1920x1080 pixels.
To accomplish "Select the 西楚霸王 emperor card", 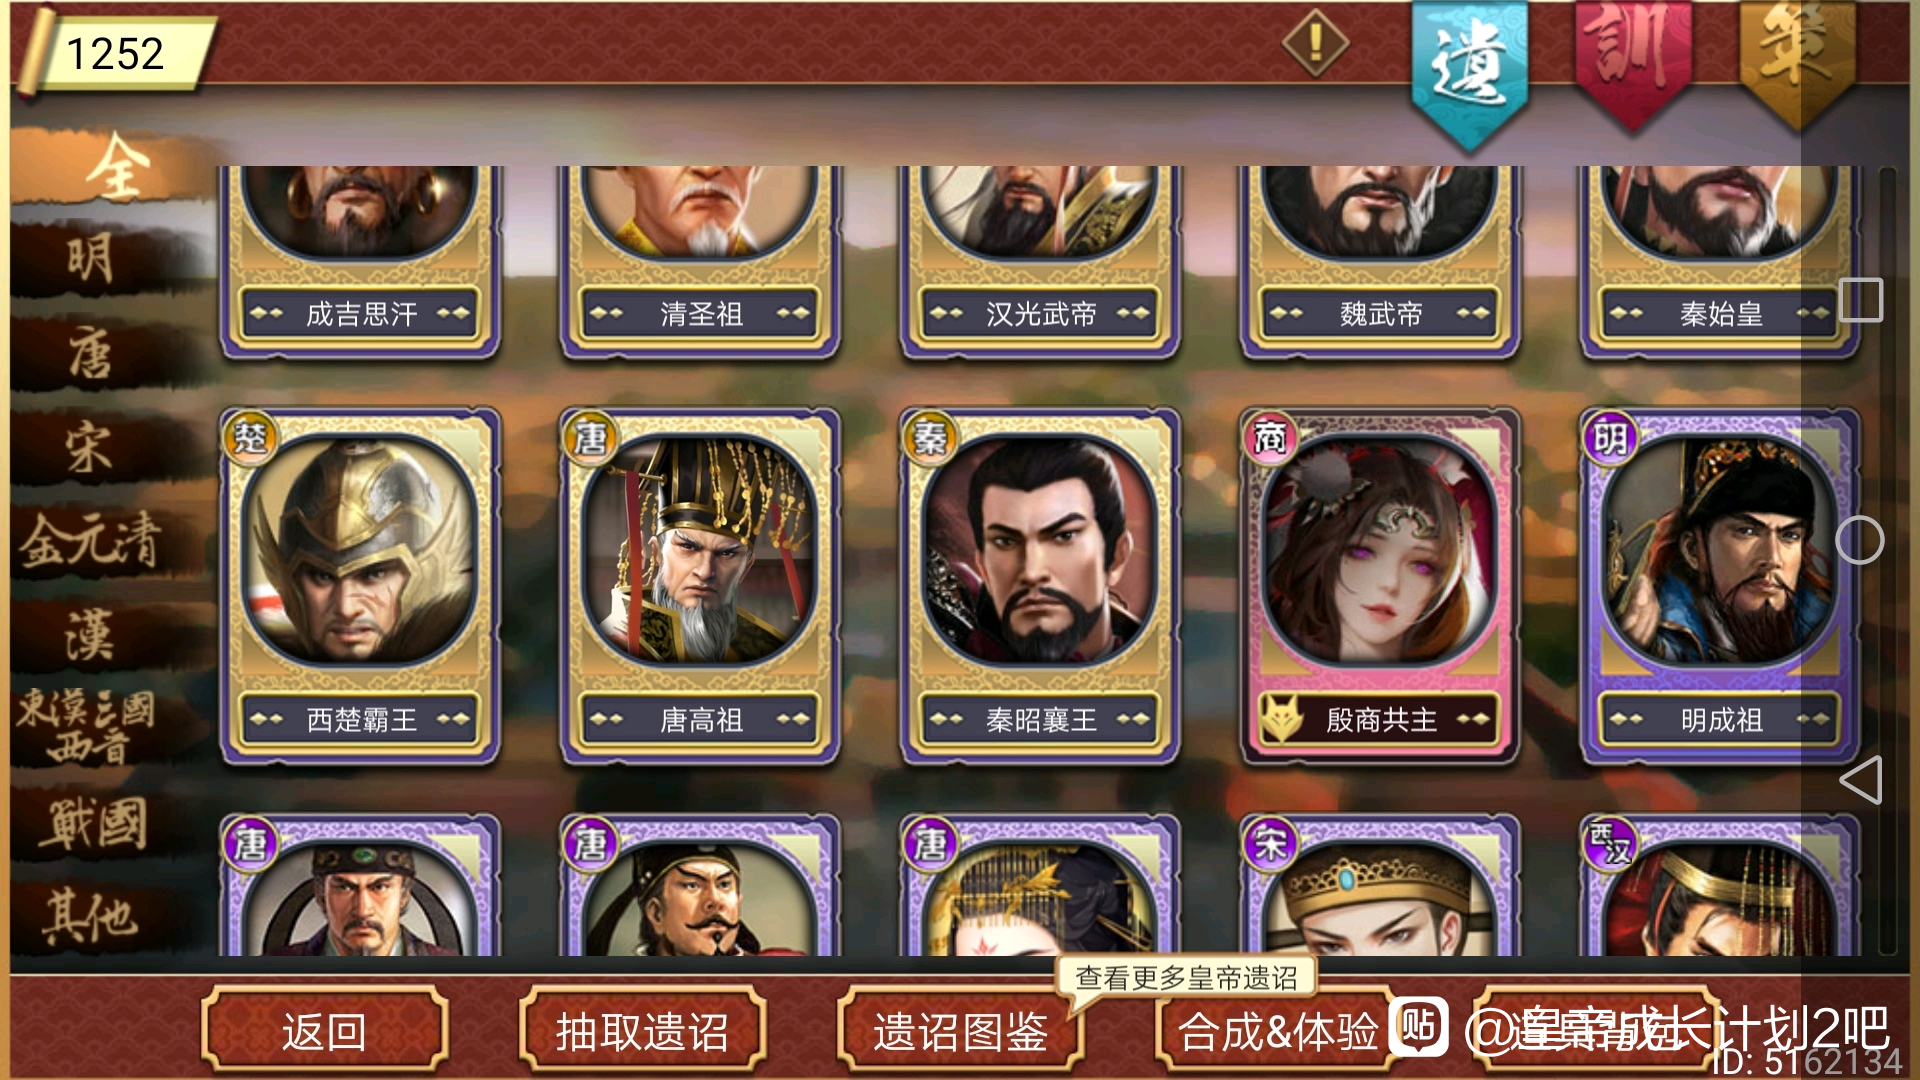I will pyautogui.click(x=360, y=587).
